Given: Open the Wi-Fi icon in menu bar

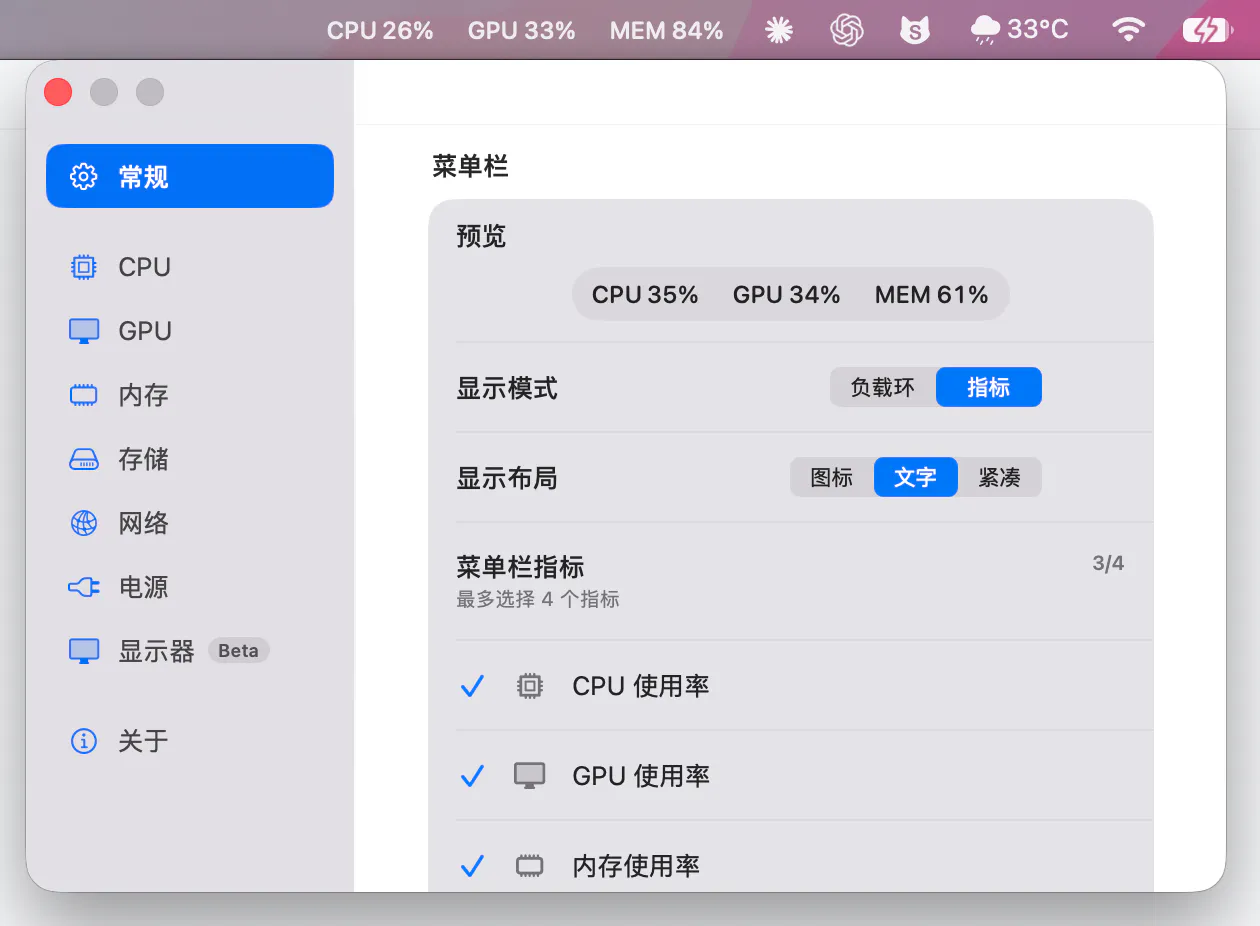Looking at the screenshot, I should 1128,30.
